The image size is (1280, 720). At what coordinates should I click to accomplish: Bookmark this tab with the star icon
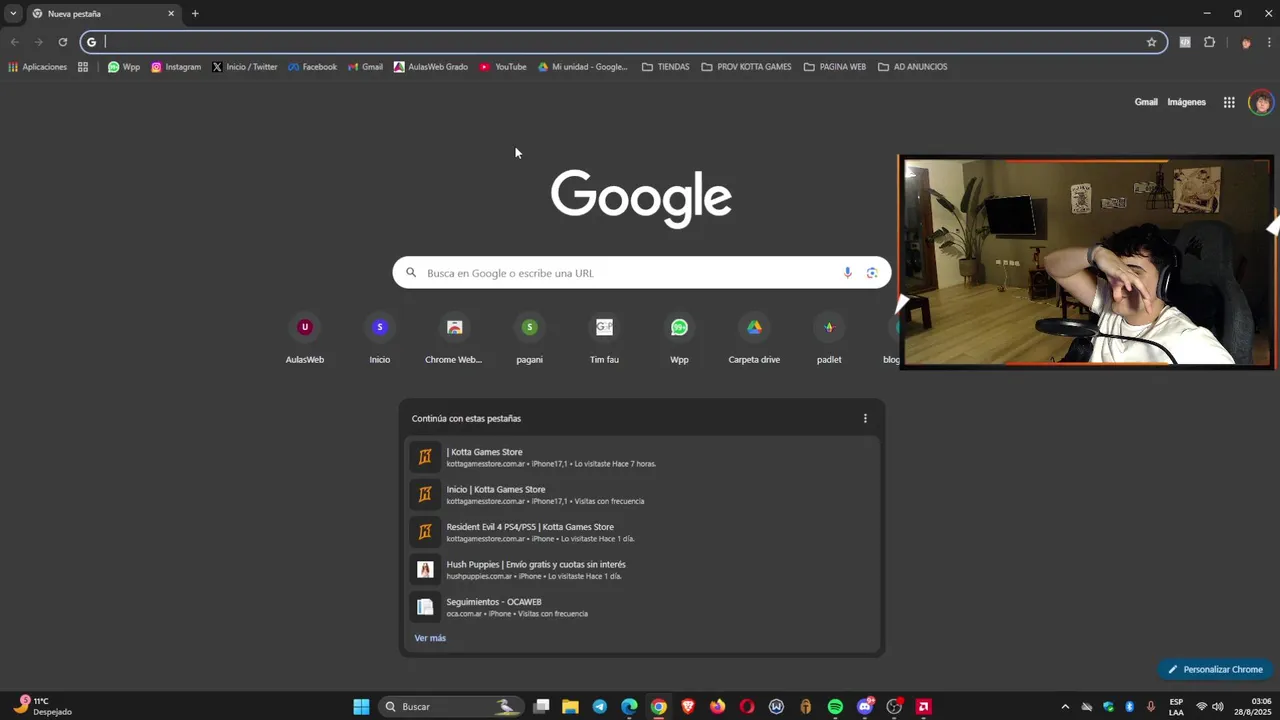1151,42
